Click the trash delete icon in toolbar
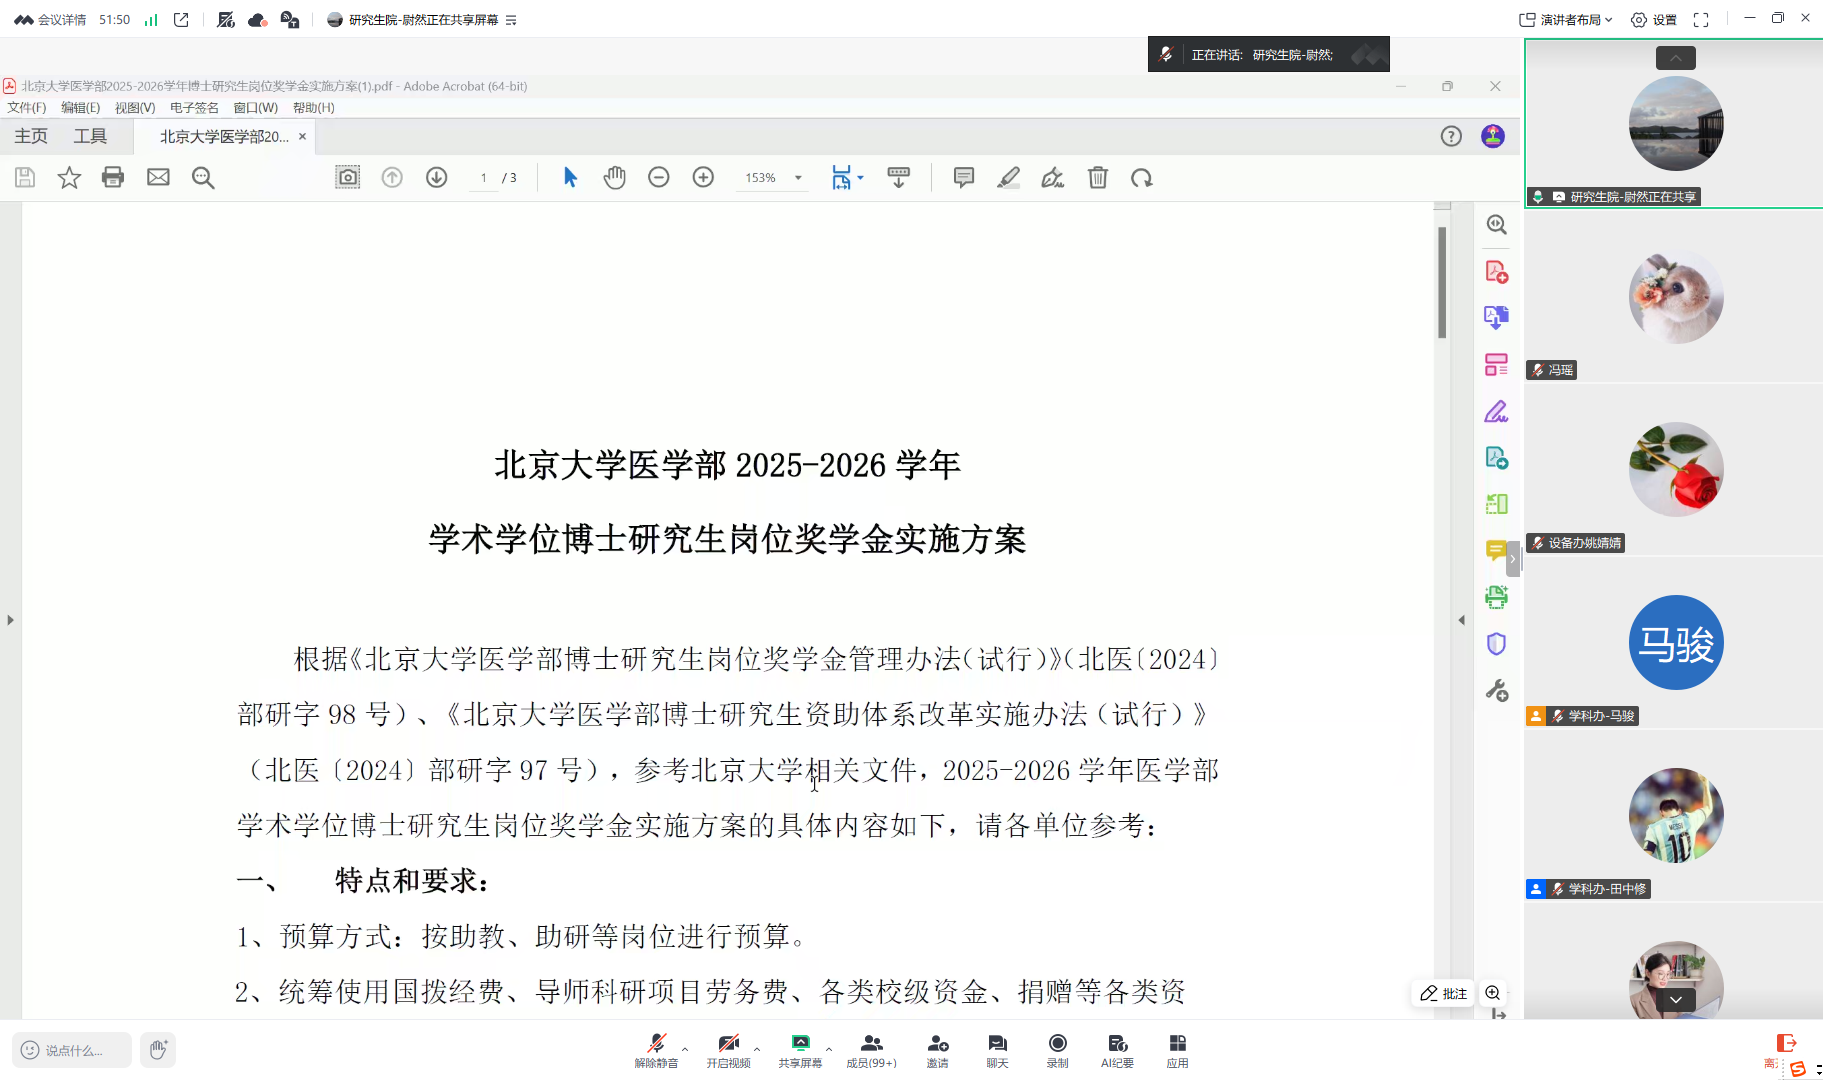1823x1080 pixels. [x=1098, y=178]
